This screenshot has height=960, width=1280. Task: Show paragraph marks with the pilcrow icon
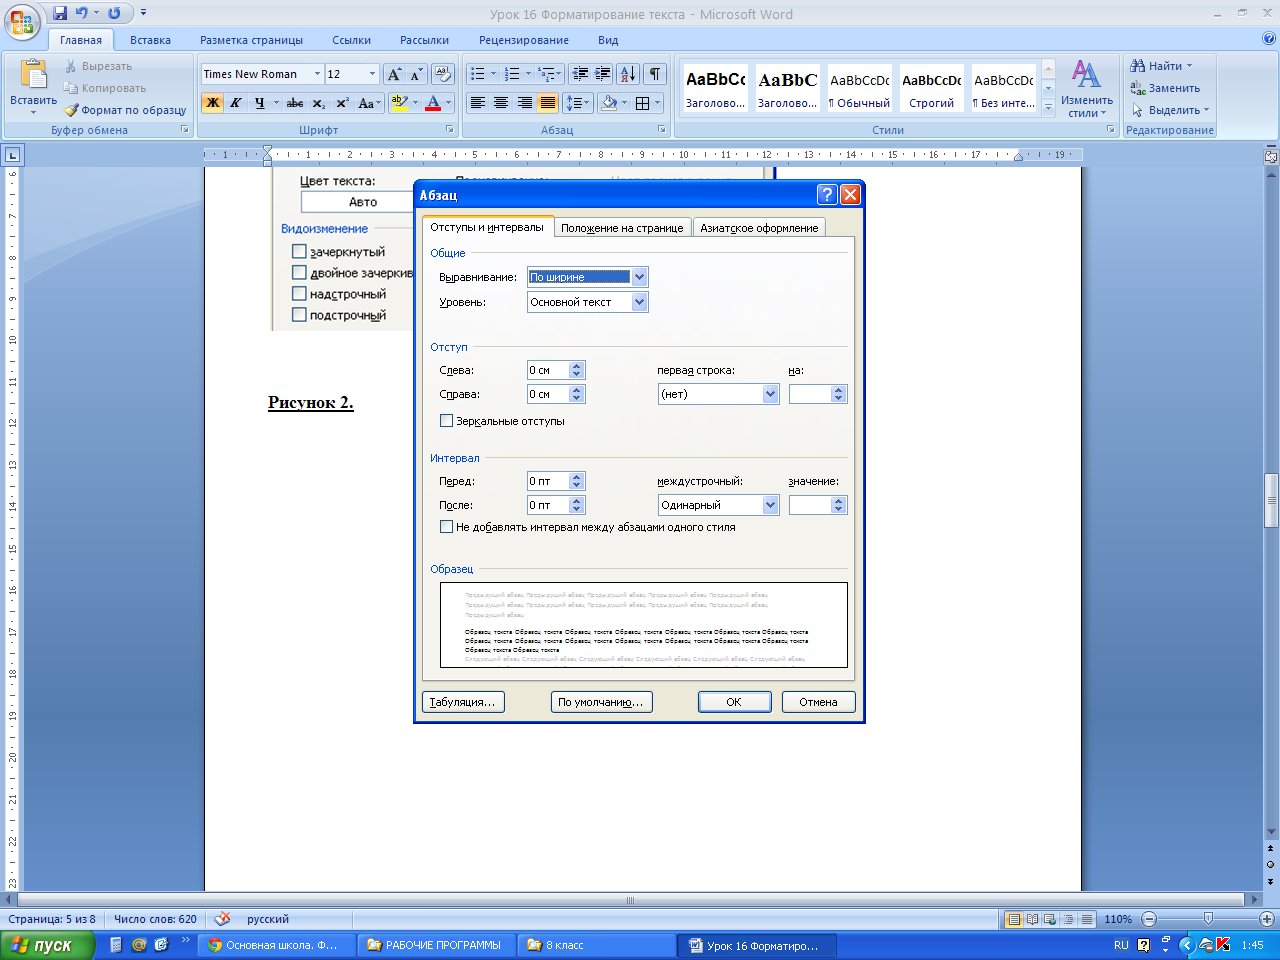654,74
